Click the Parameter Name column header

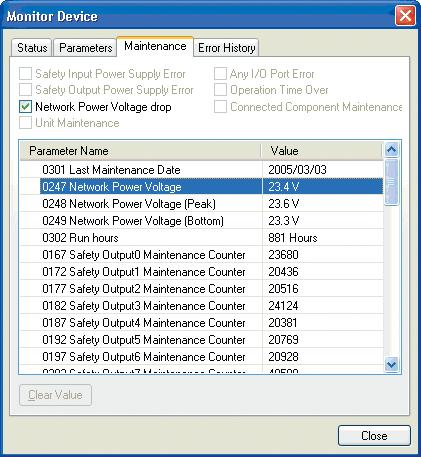point(140,151)
